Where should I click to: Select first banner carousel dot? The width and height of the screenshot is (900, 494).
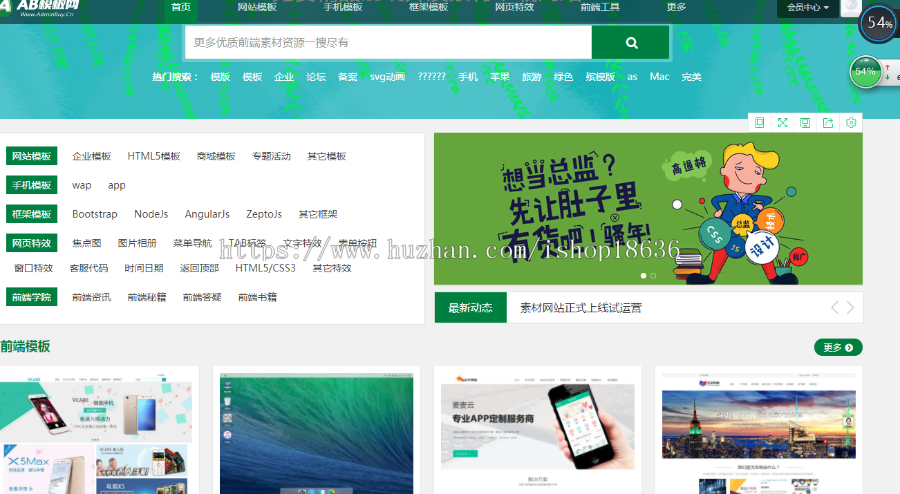[x=643, y=276]
